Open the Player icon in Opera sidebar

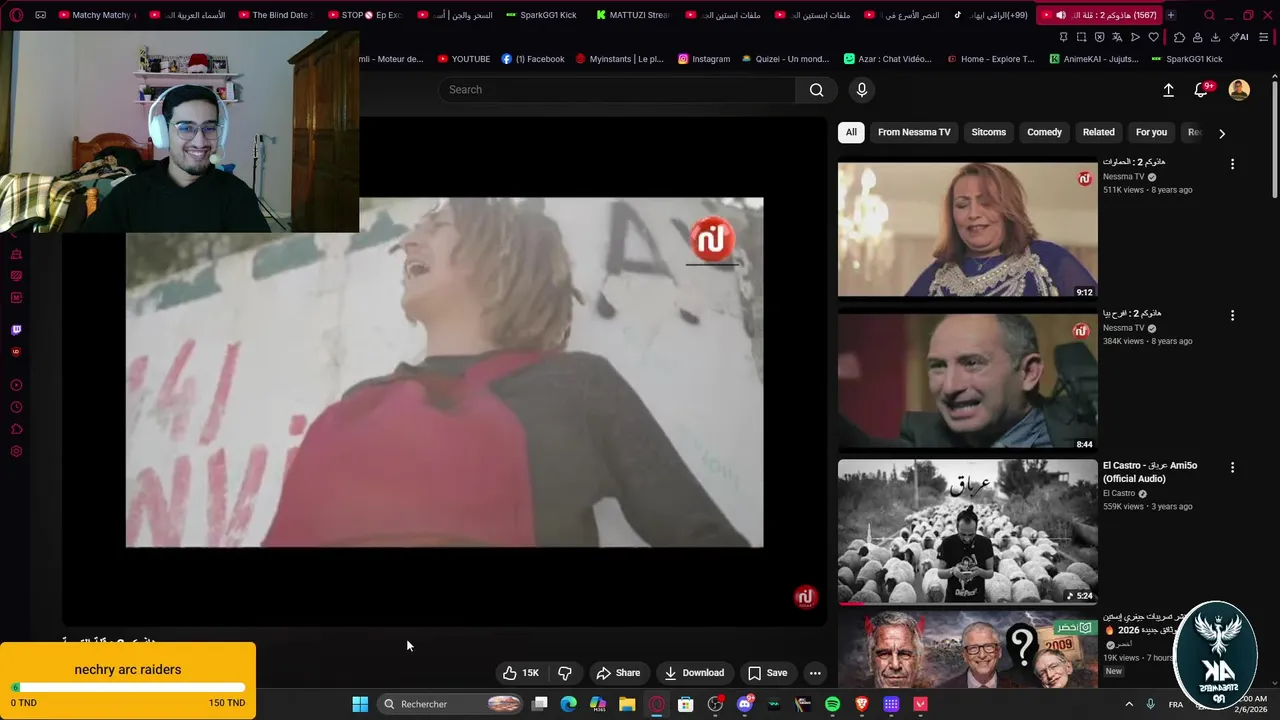[x=16, y=385]
